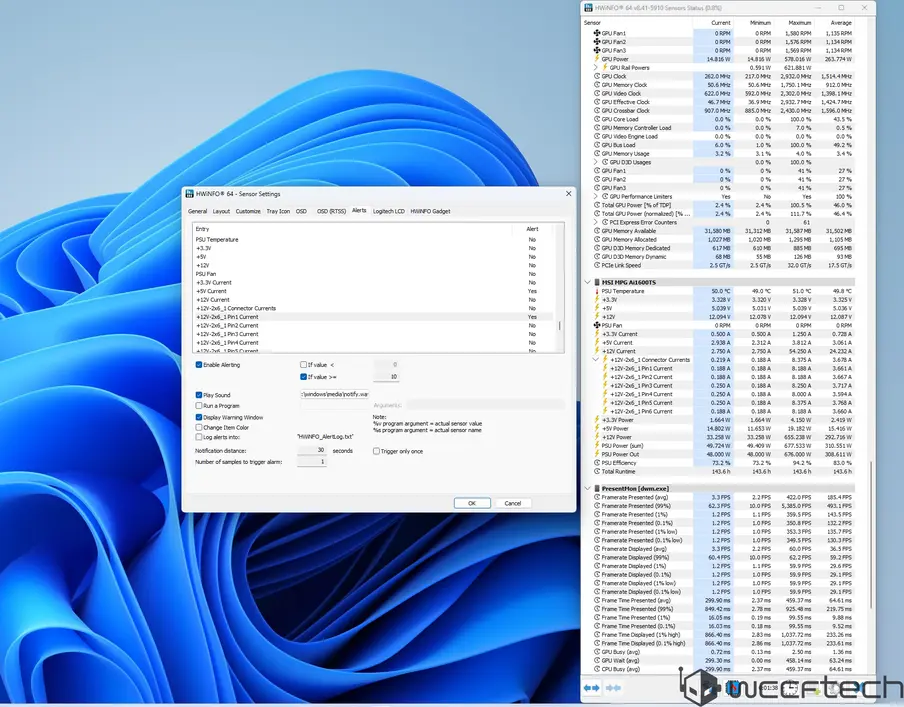Click lightning icon of +12V-2x6_1 Pin6 Current sensor
The height and width of the screenshot is (707, 904).
pos(605,411)
